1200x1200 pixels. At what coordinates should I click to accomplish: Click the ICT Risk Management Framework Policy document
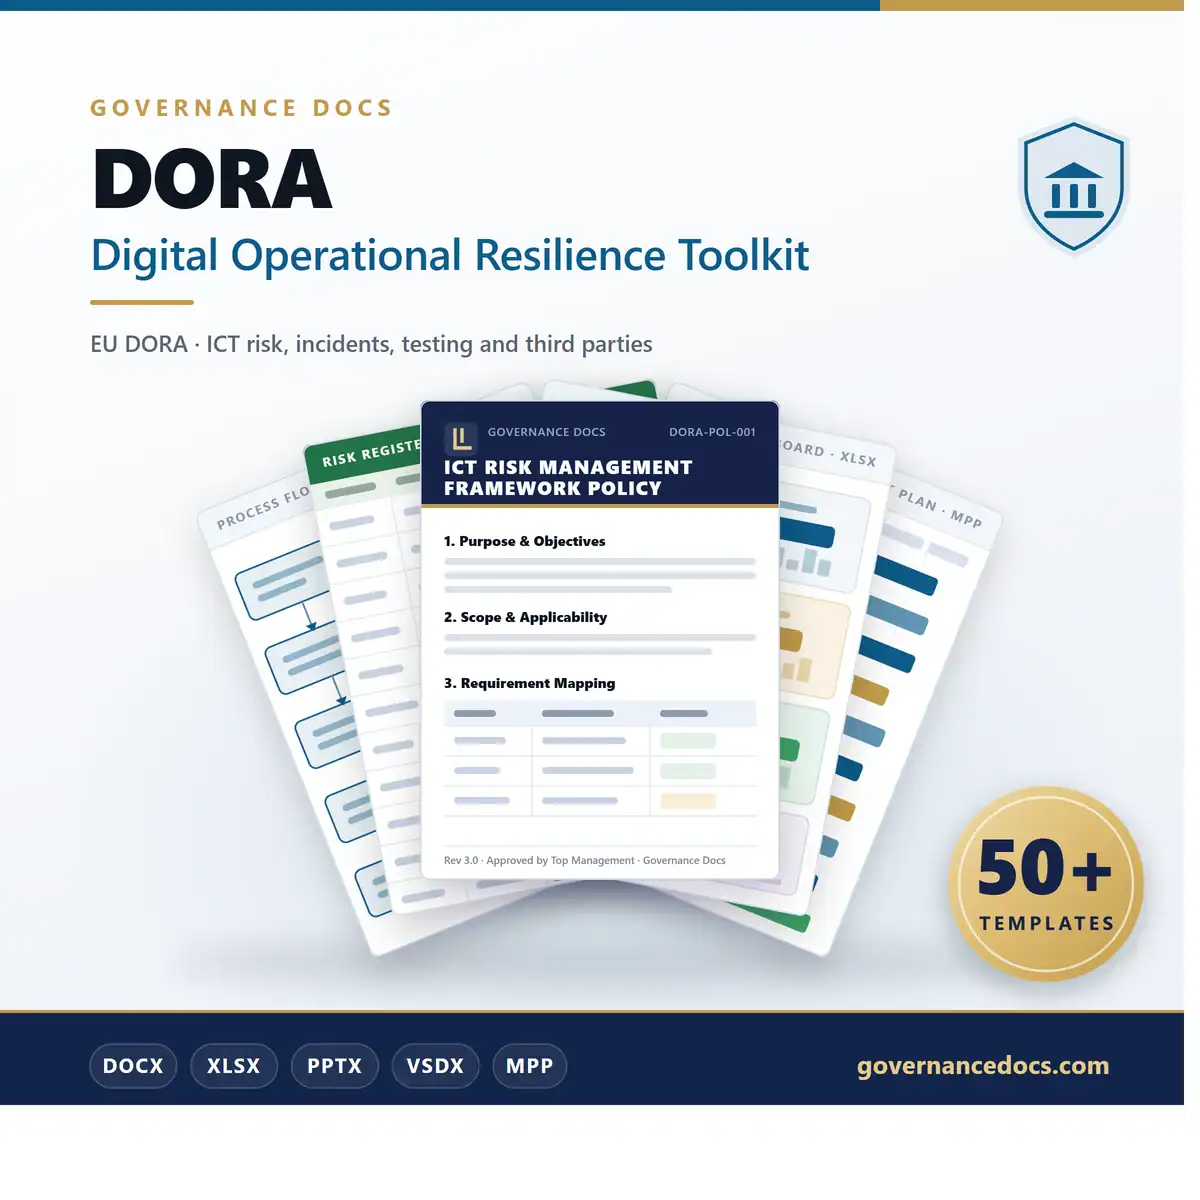coord(600,640)
